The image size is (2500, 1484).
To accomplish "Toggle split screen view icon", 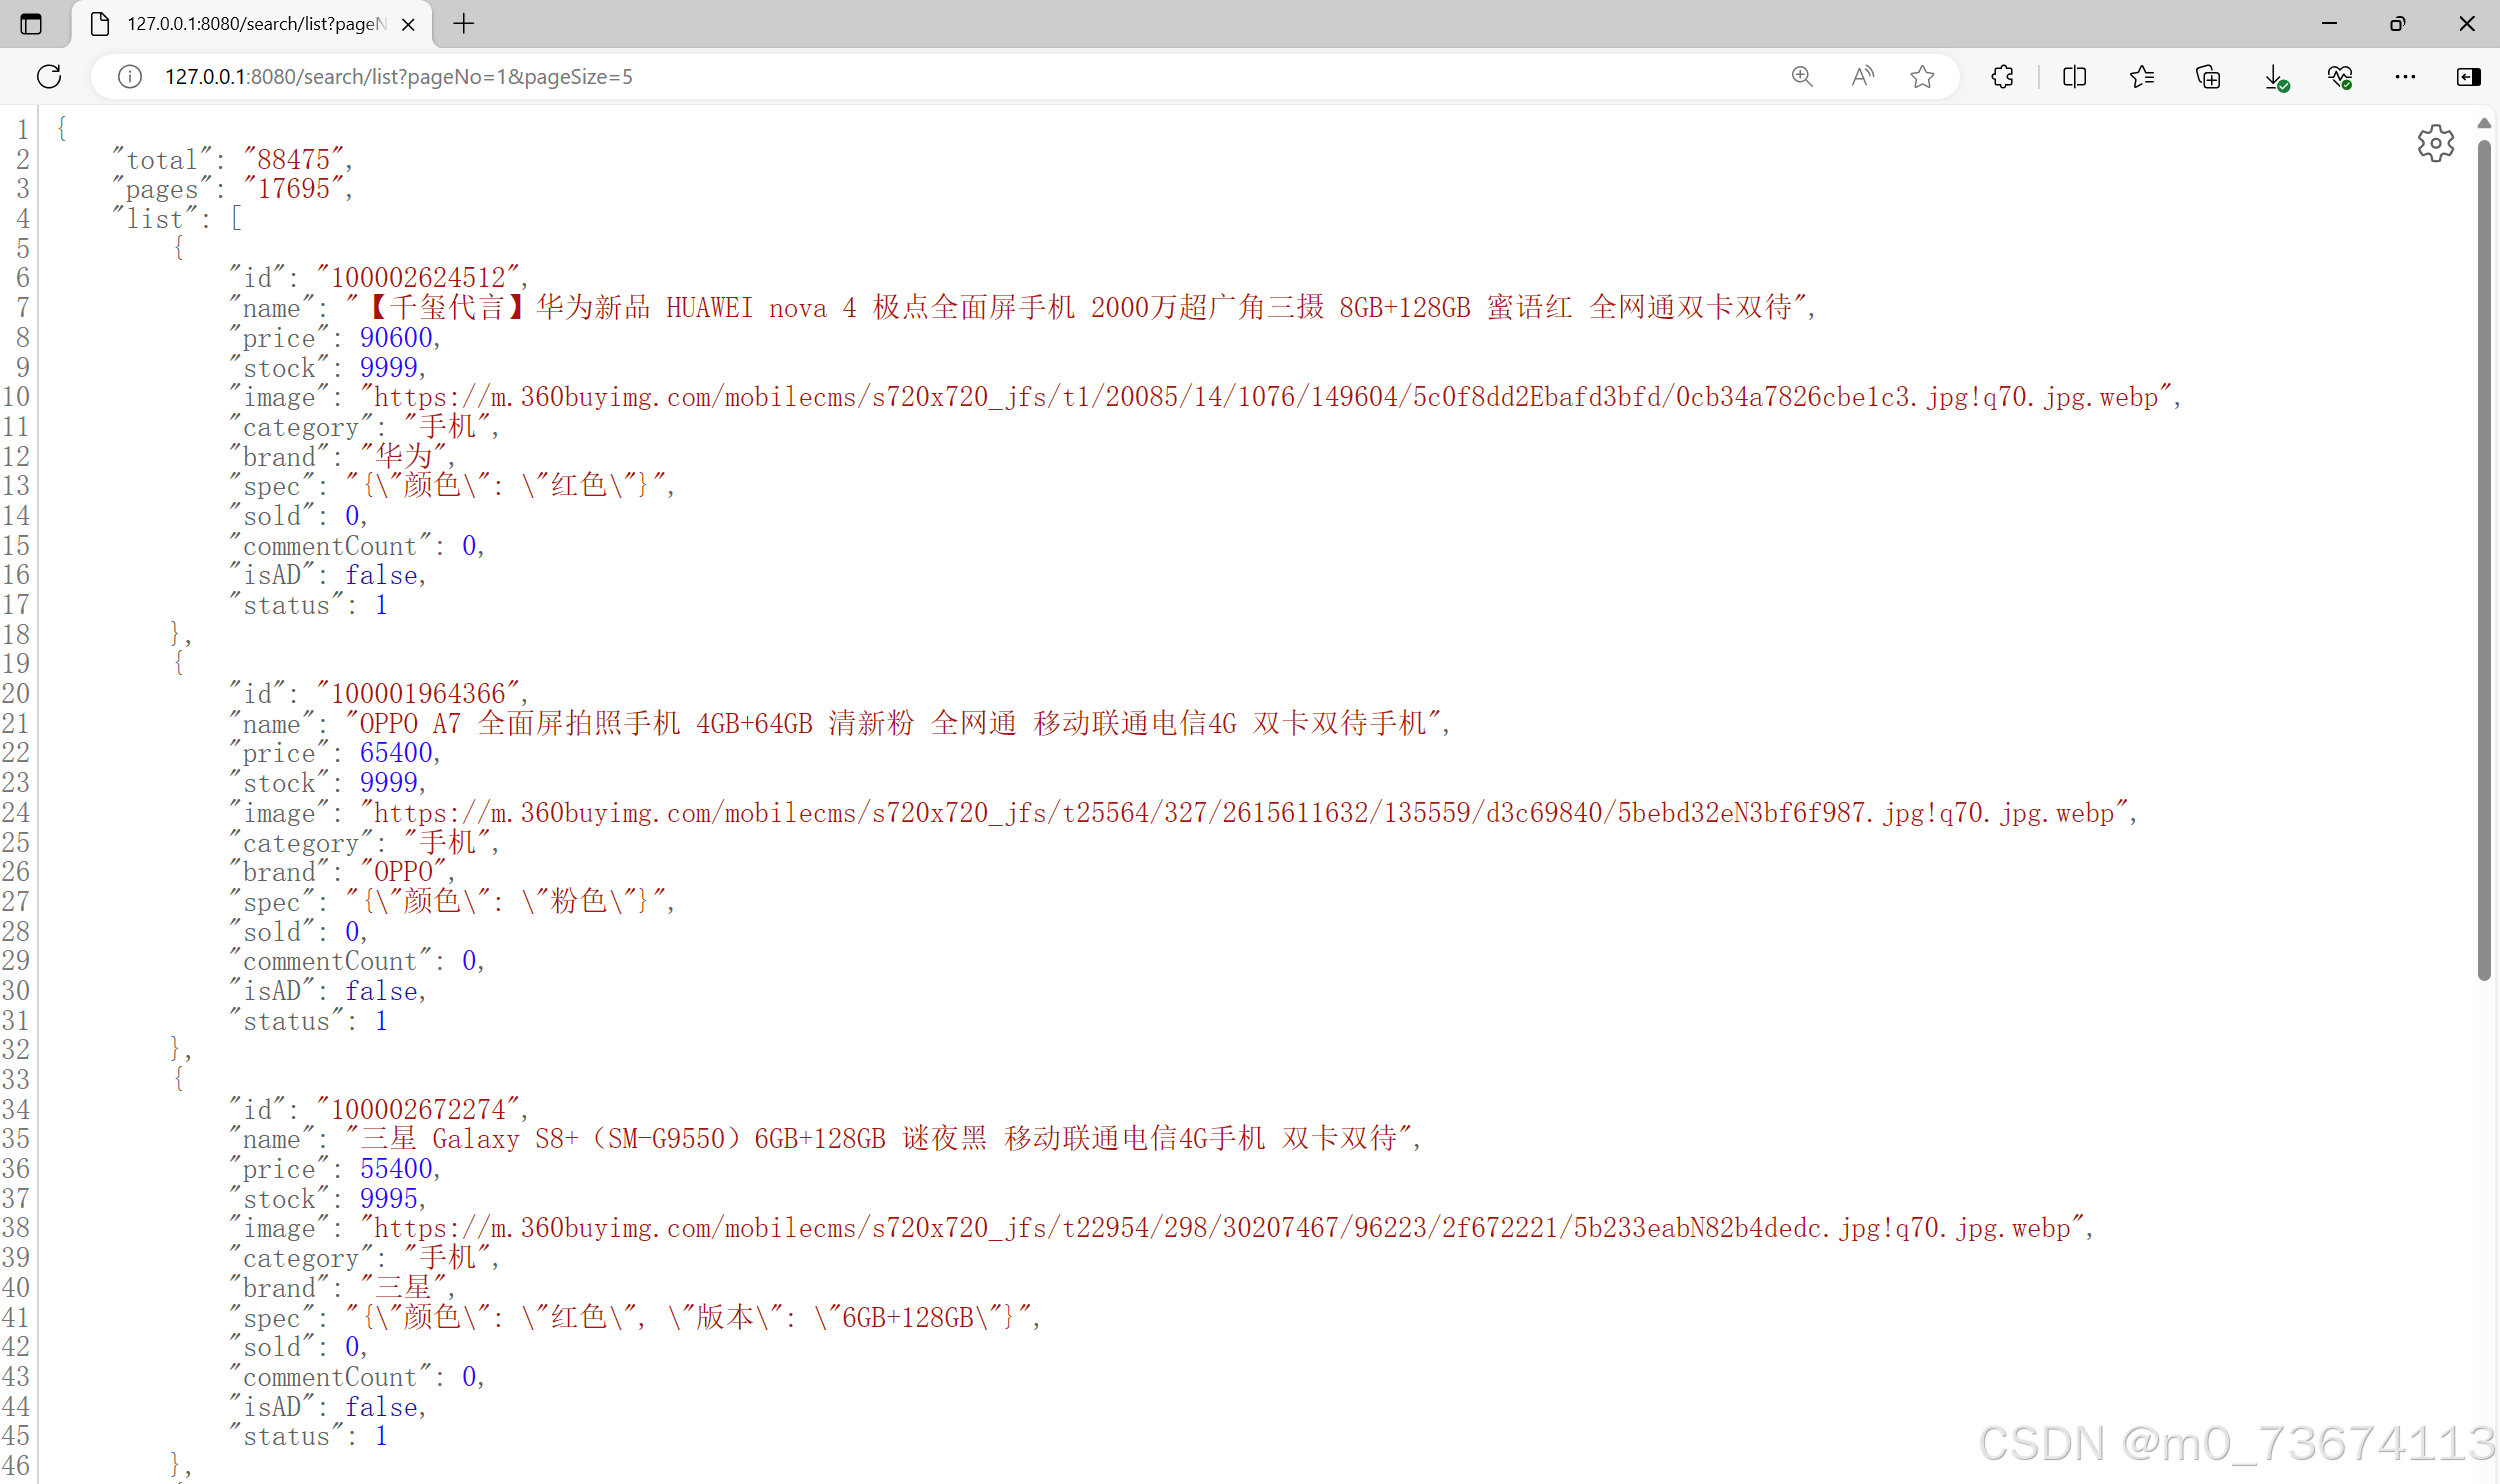I will coord(2074,77).
